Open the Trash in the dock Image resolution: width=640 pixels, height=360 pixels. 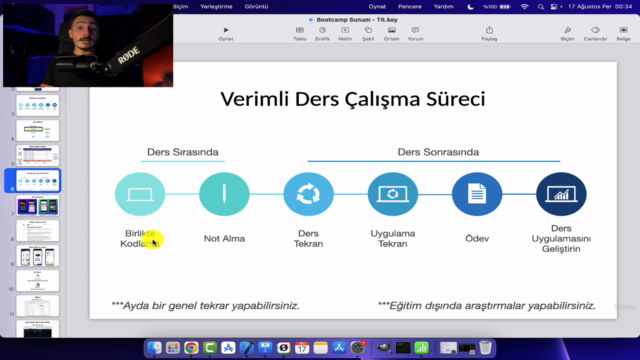(x=485, y=348)
